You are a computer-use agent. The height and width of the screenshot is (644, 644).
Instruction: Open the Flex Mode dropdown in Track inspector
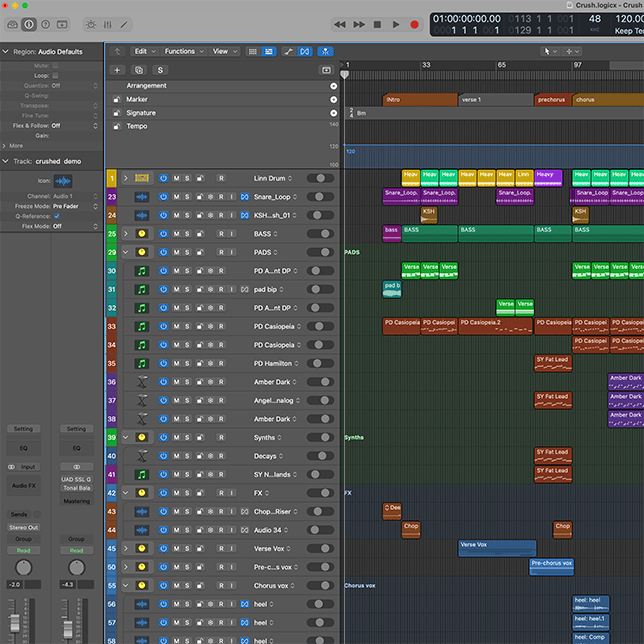[76, 226]
